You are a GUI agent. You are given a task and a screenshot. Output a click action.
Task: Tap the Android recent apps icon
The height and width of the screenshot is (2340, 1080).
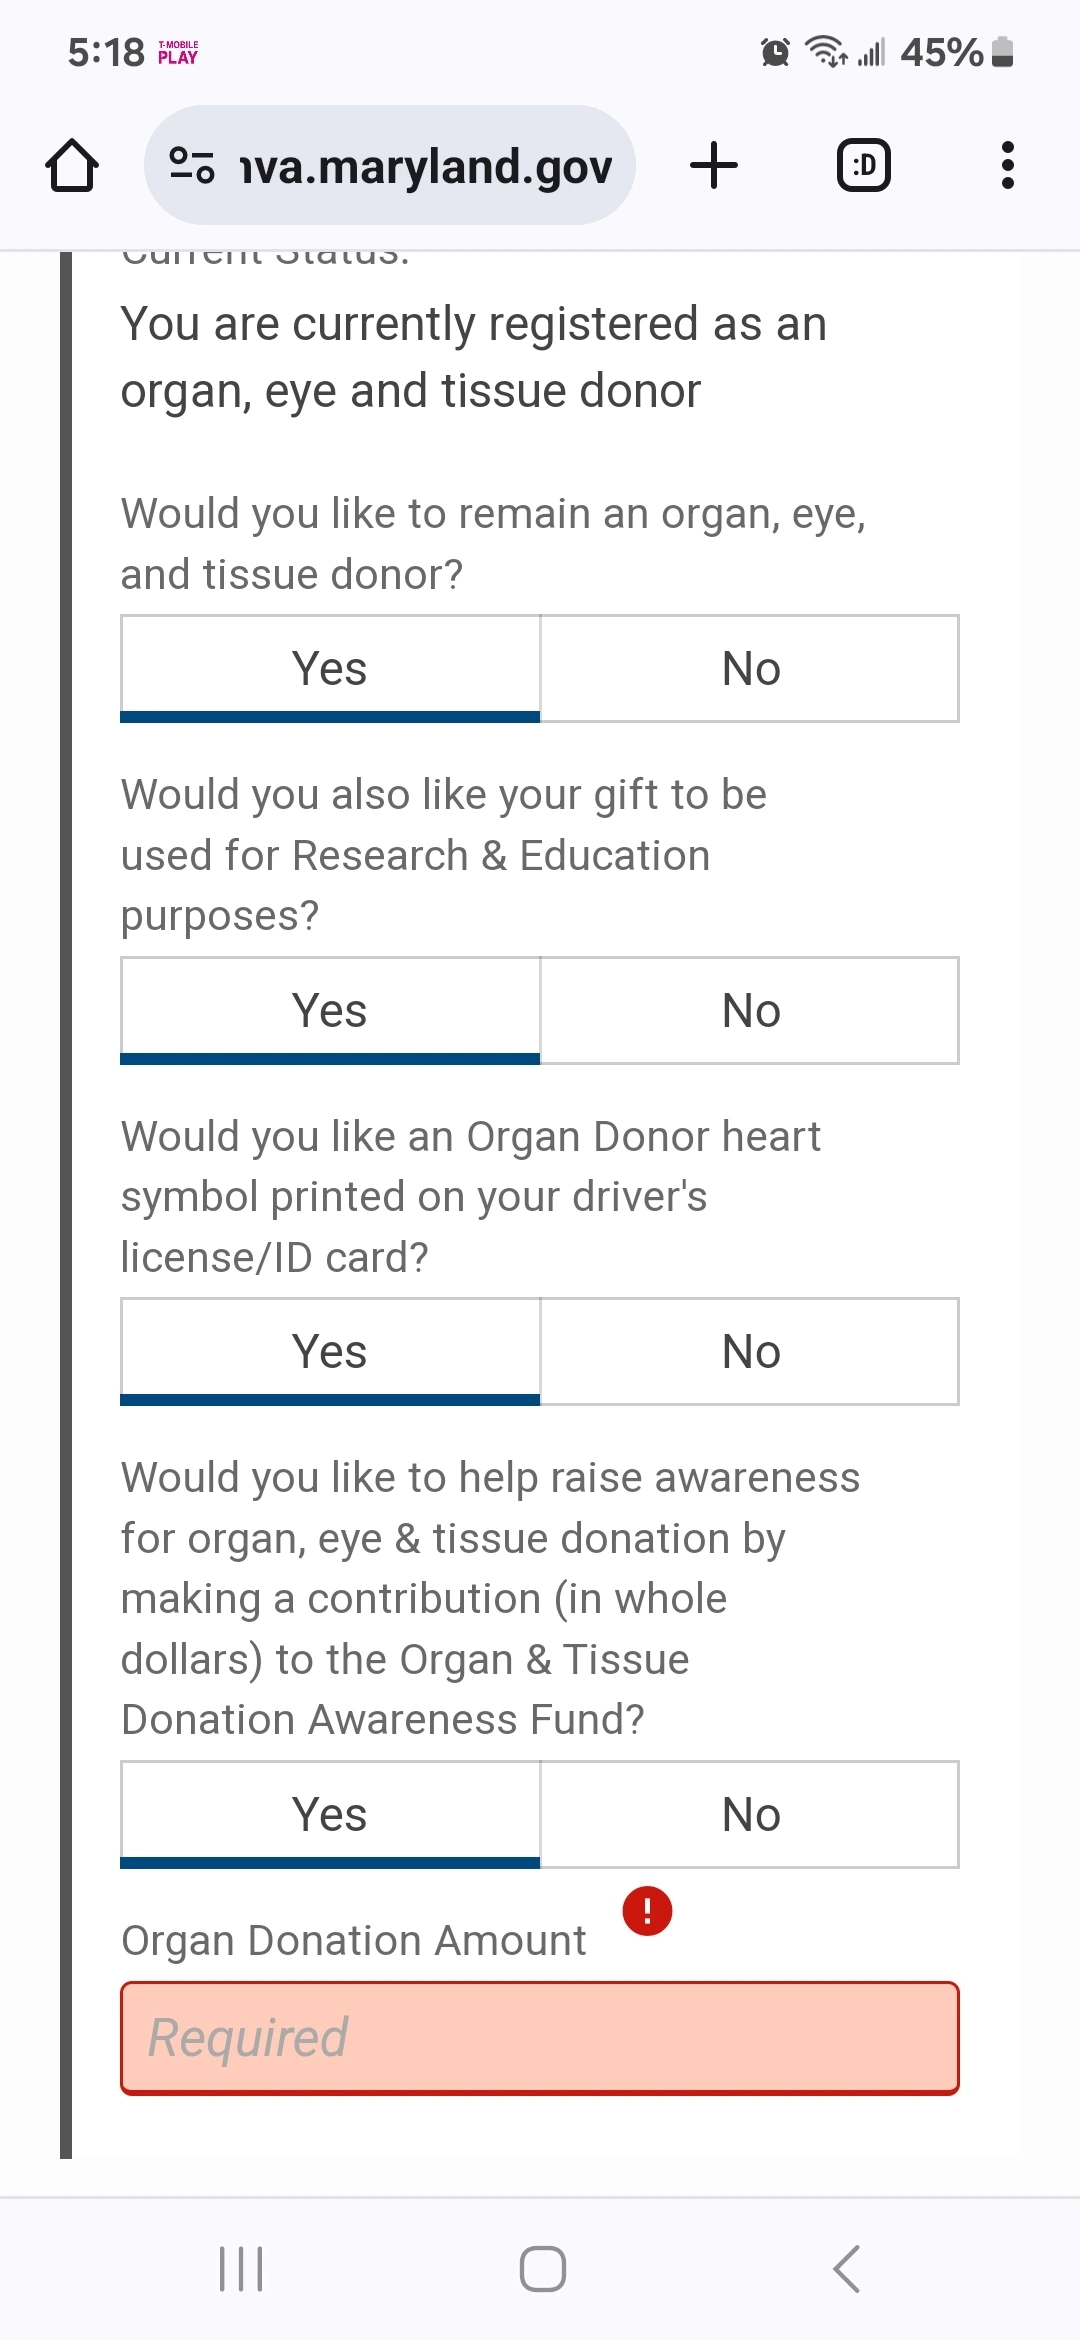(241, 2268)
